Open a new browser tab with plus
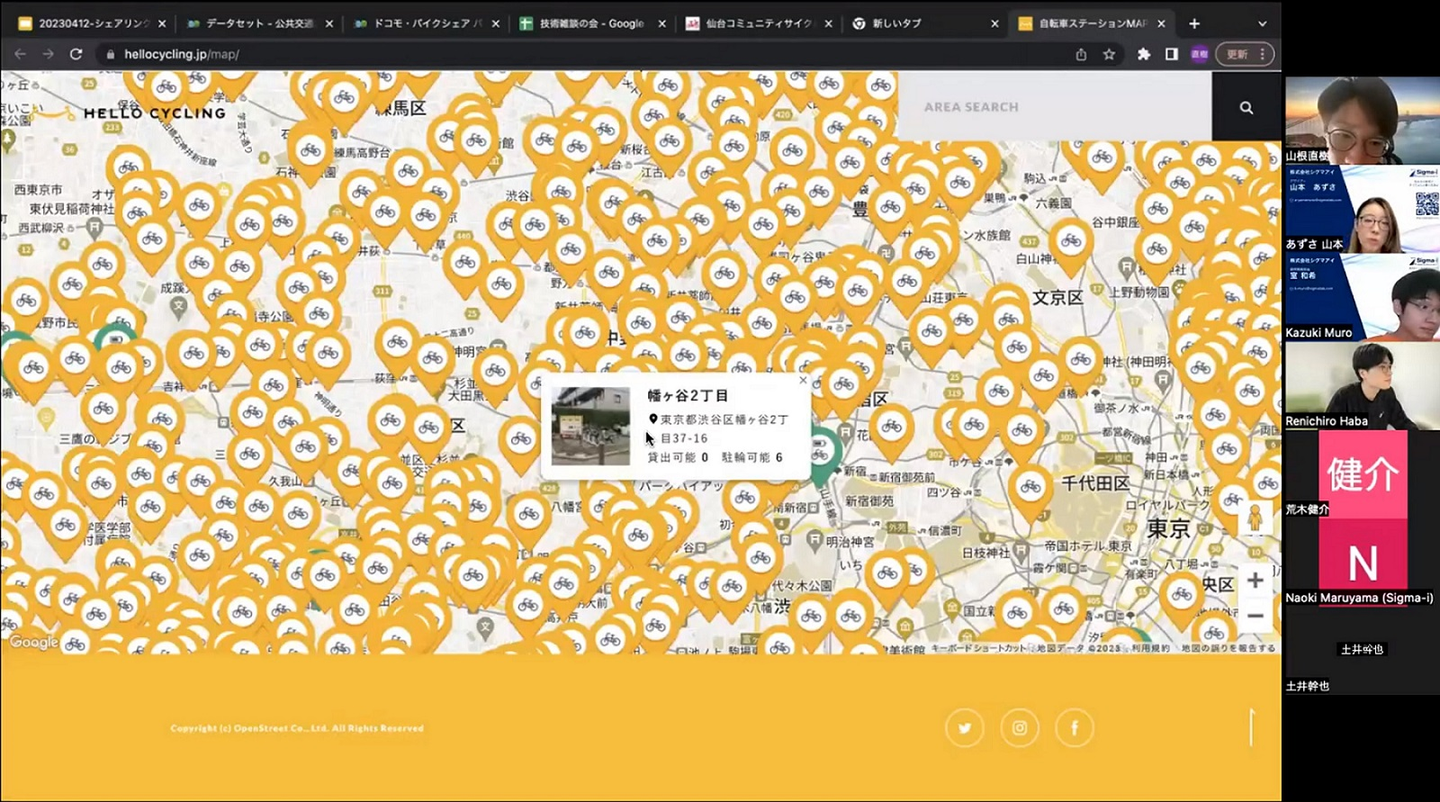The height and width of the screenshot is (802, 1440). tap(1194, 23)
